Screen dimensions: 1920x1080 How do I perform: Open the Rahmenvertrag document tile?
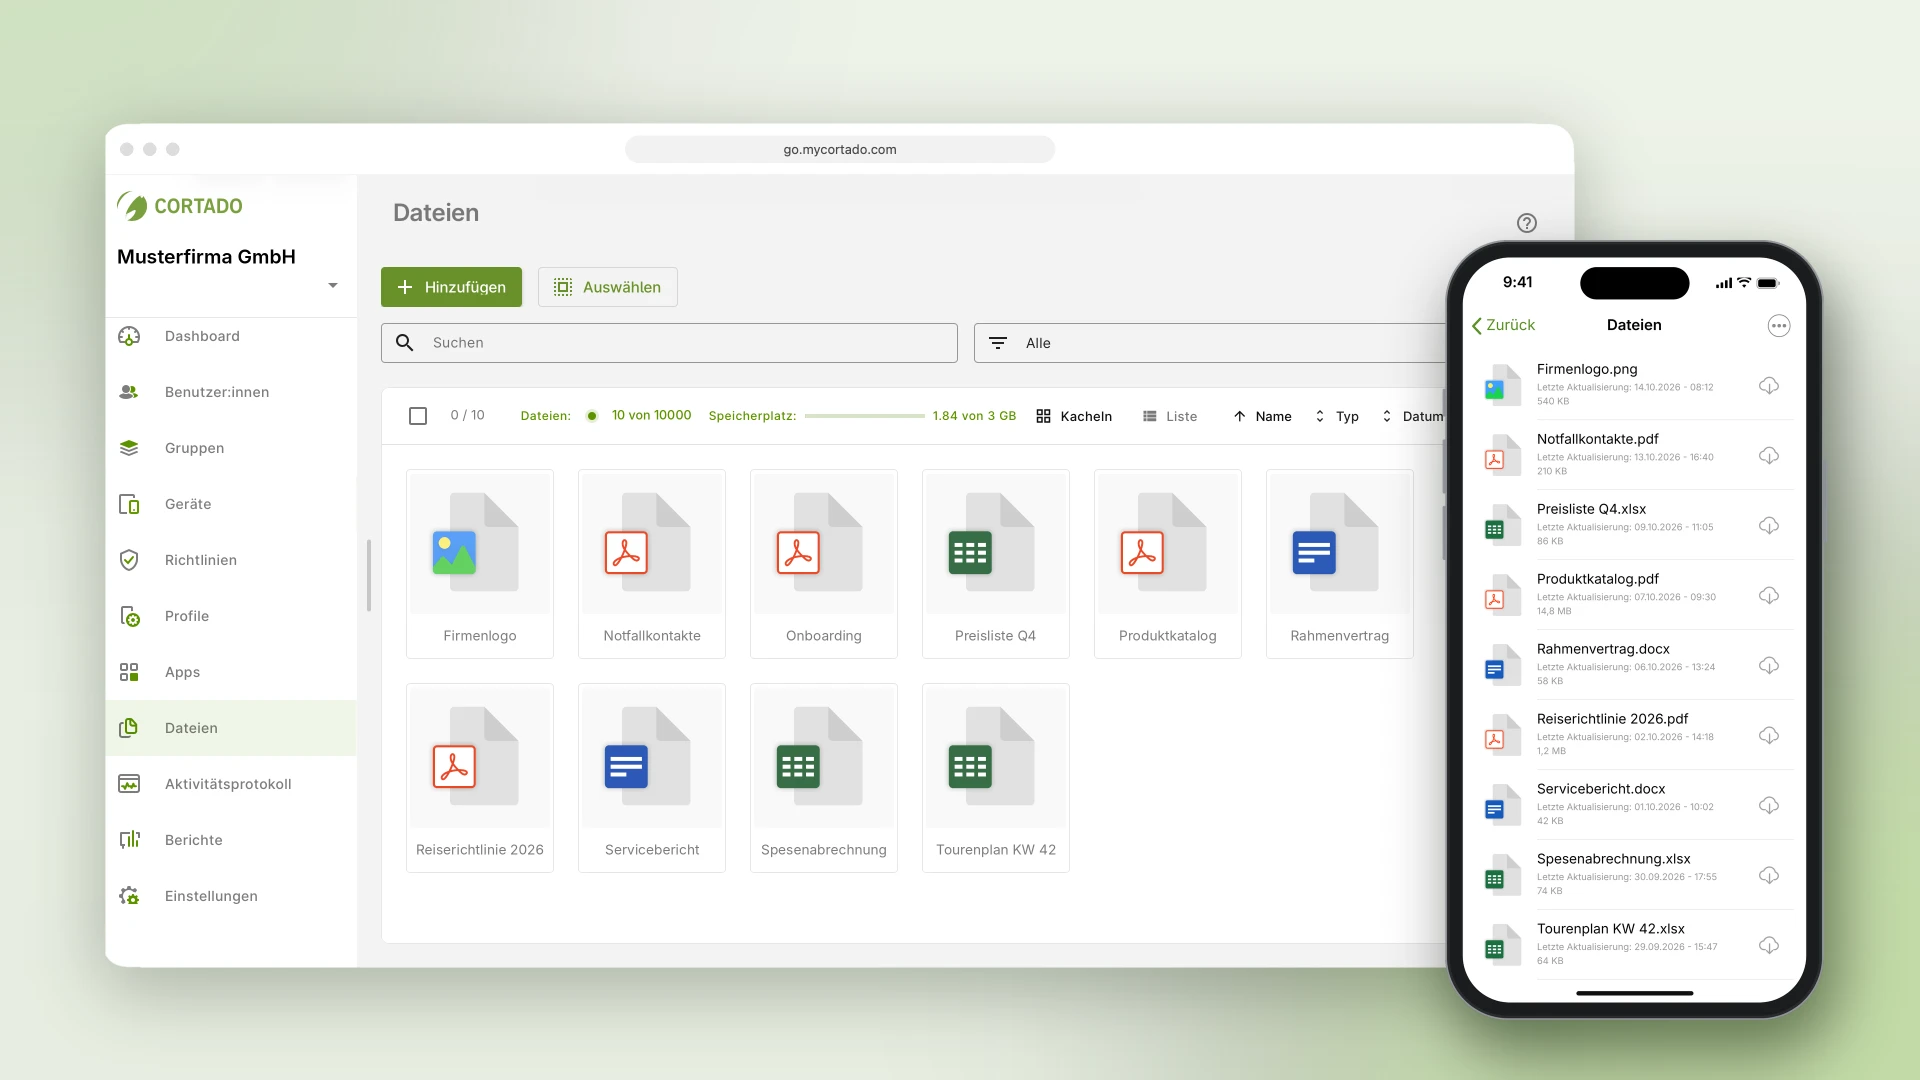tap(1340, 564)
